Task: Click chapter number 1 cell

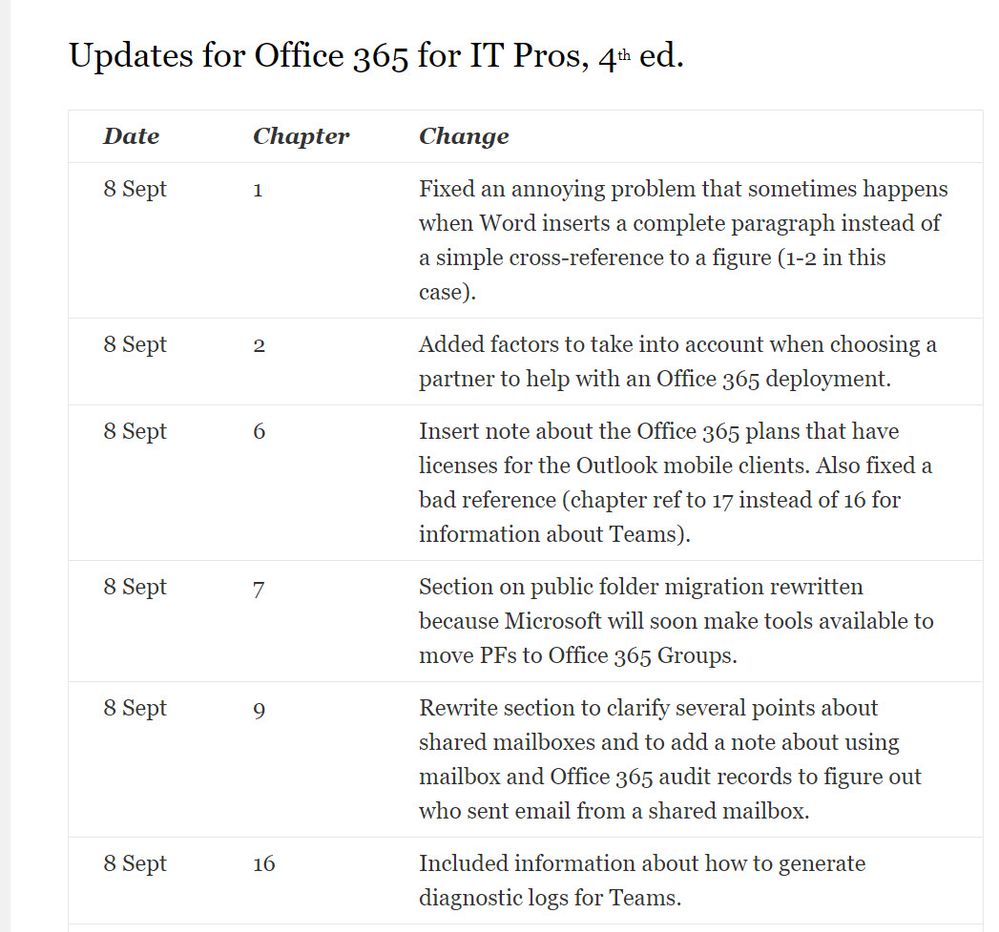Action: tap(258, 190)
